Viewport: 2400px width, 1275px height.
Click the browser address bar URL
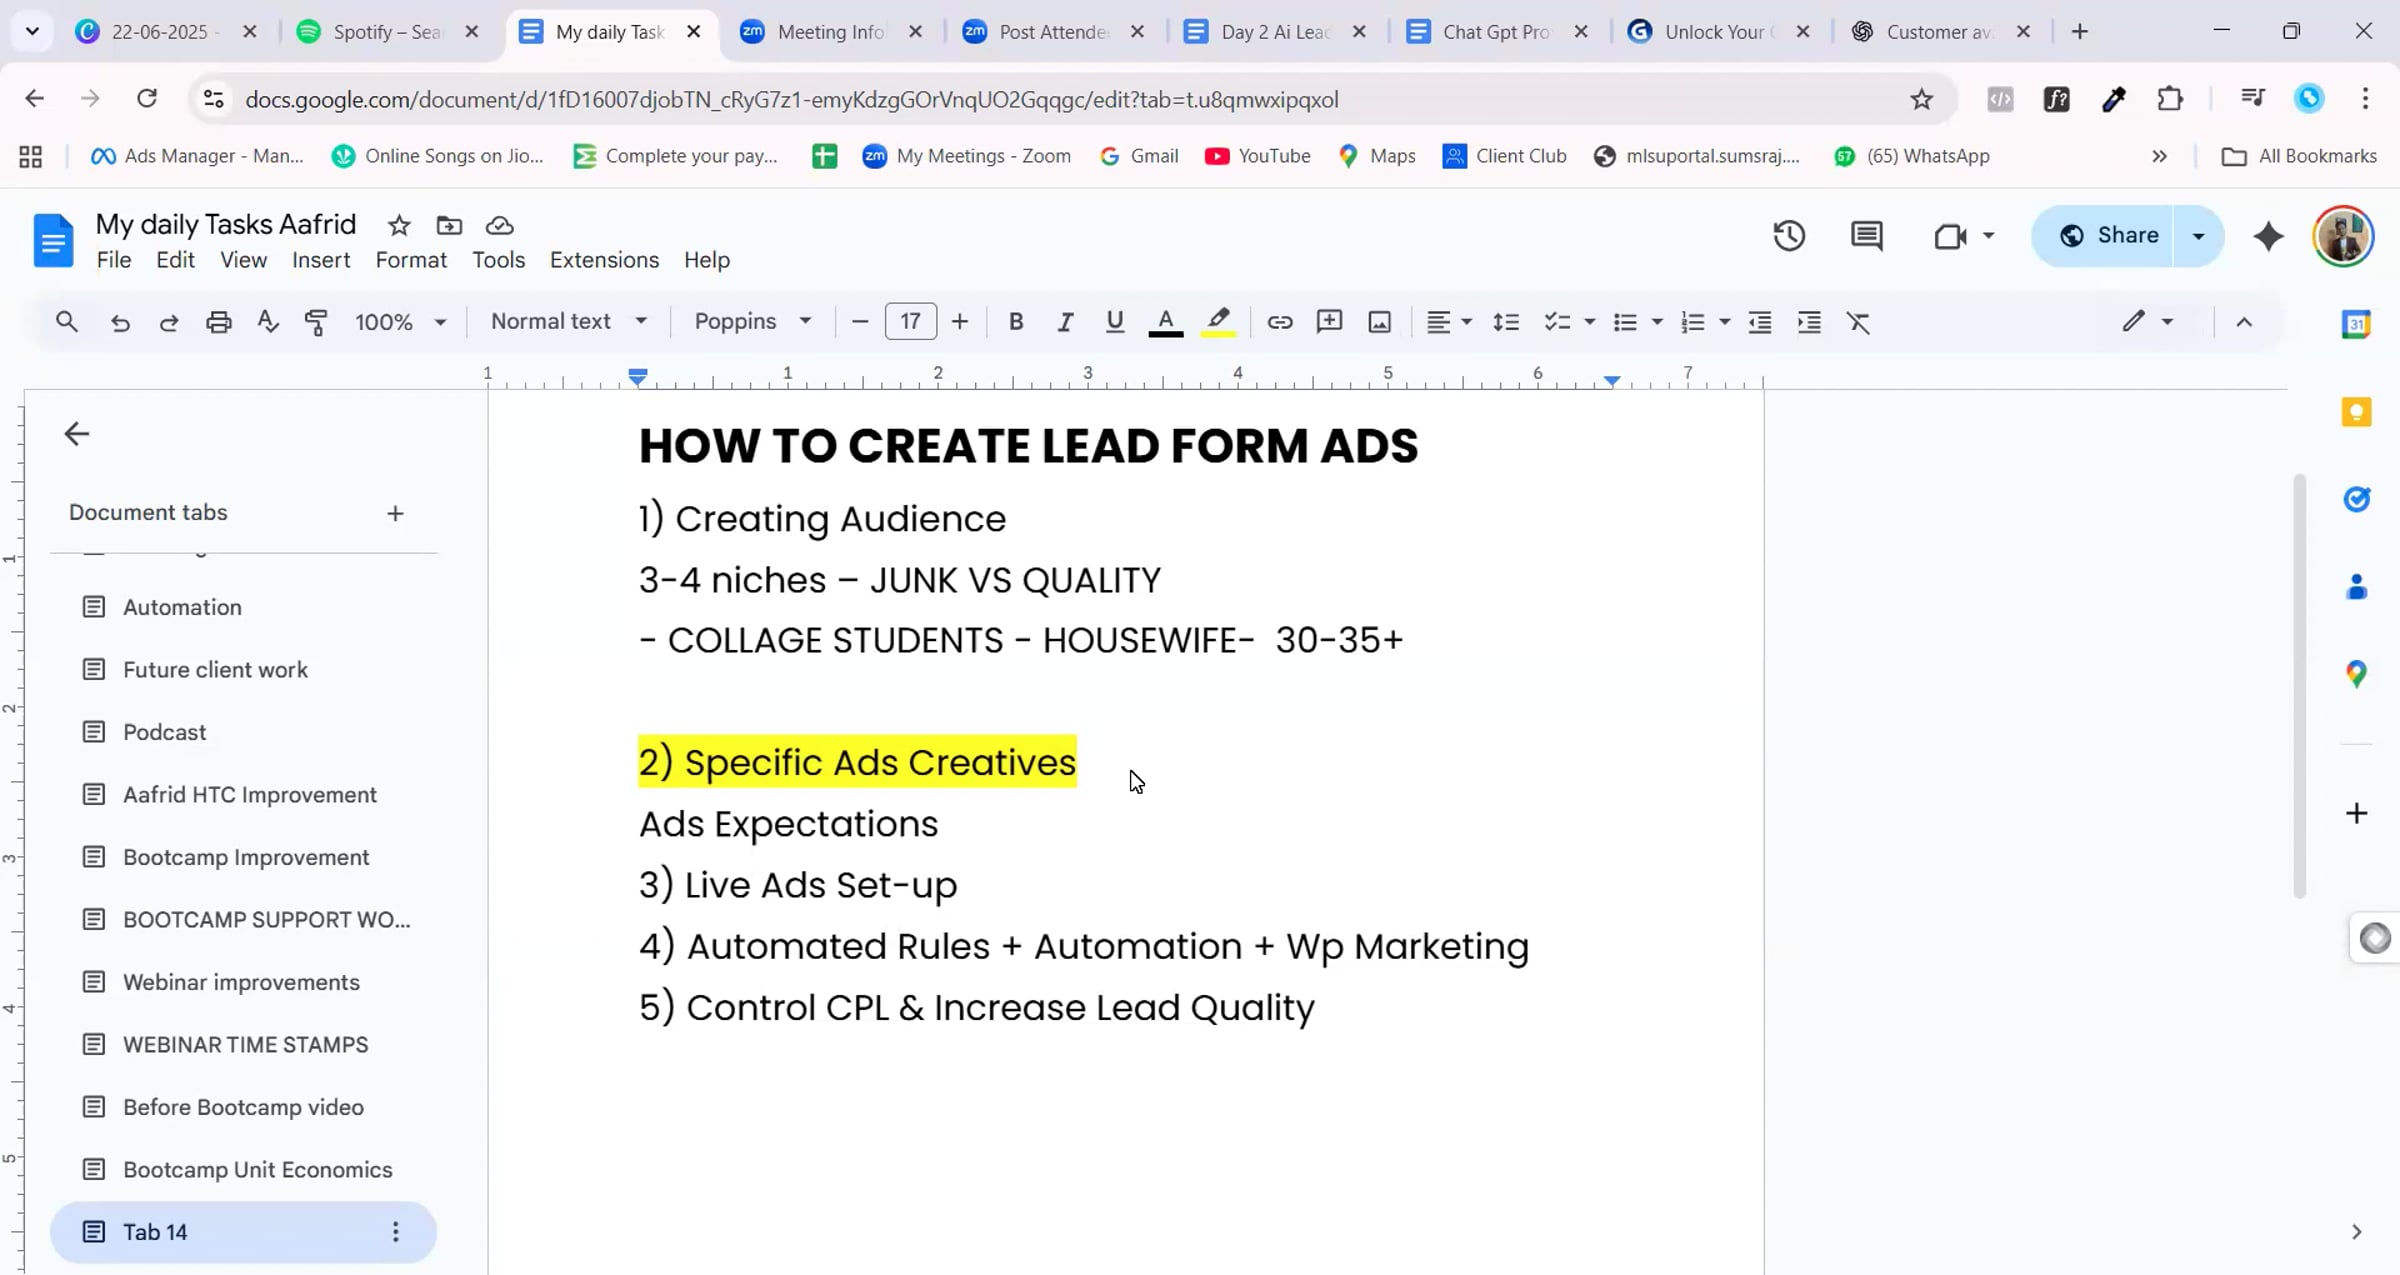791,99
